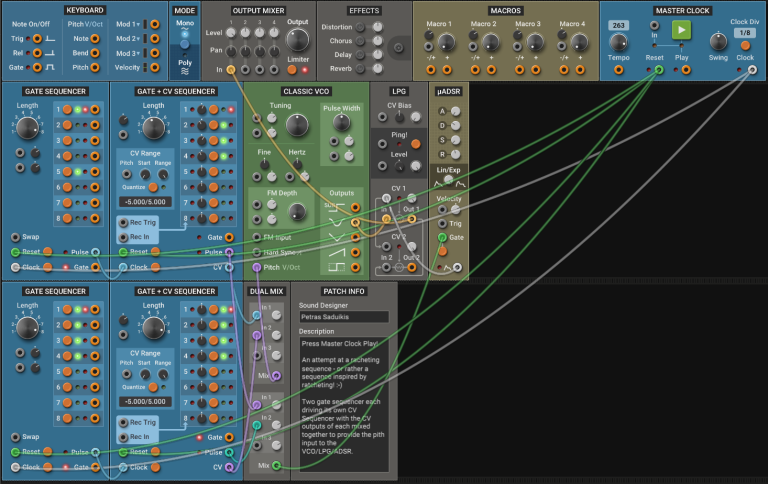Open the Clock Div 1/8 selector
Image resolution: width=768 pixels, height=484 pixels.
click(745, 33)
